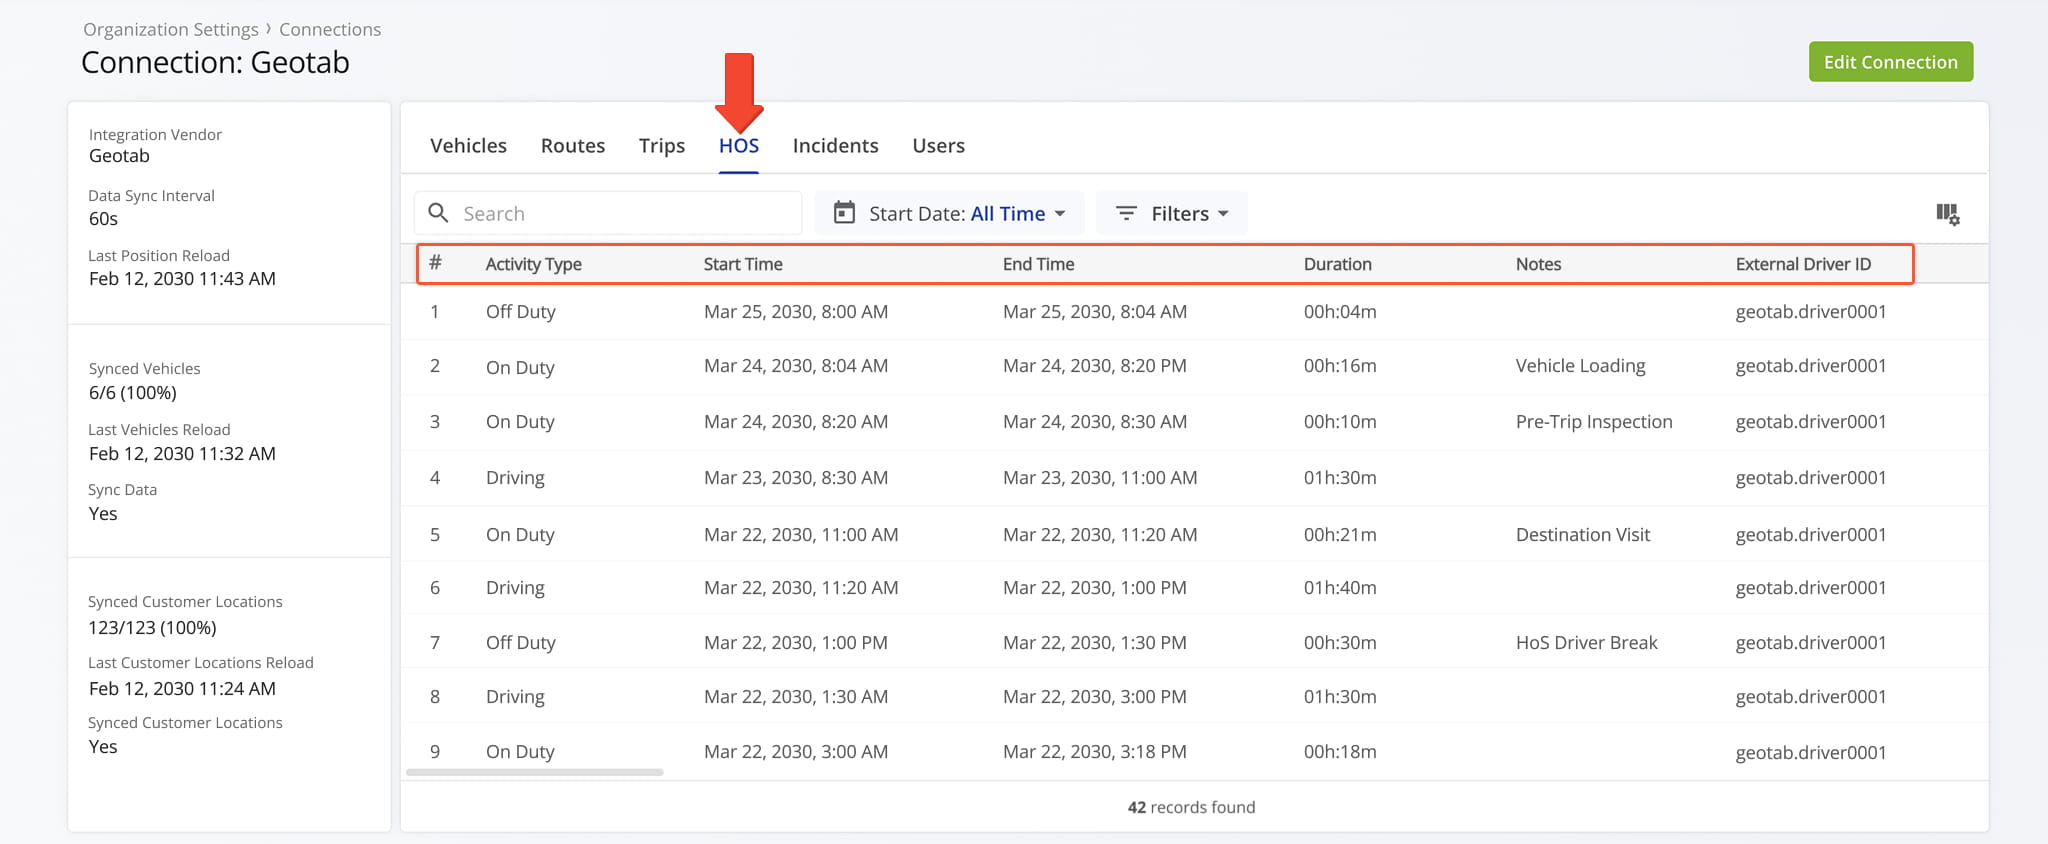This screenshot has width=2048, height=844.
Task: Click the 'Vehicle Loading' note
Action: [1580, 366]
